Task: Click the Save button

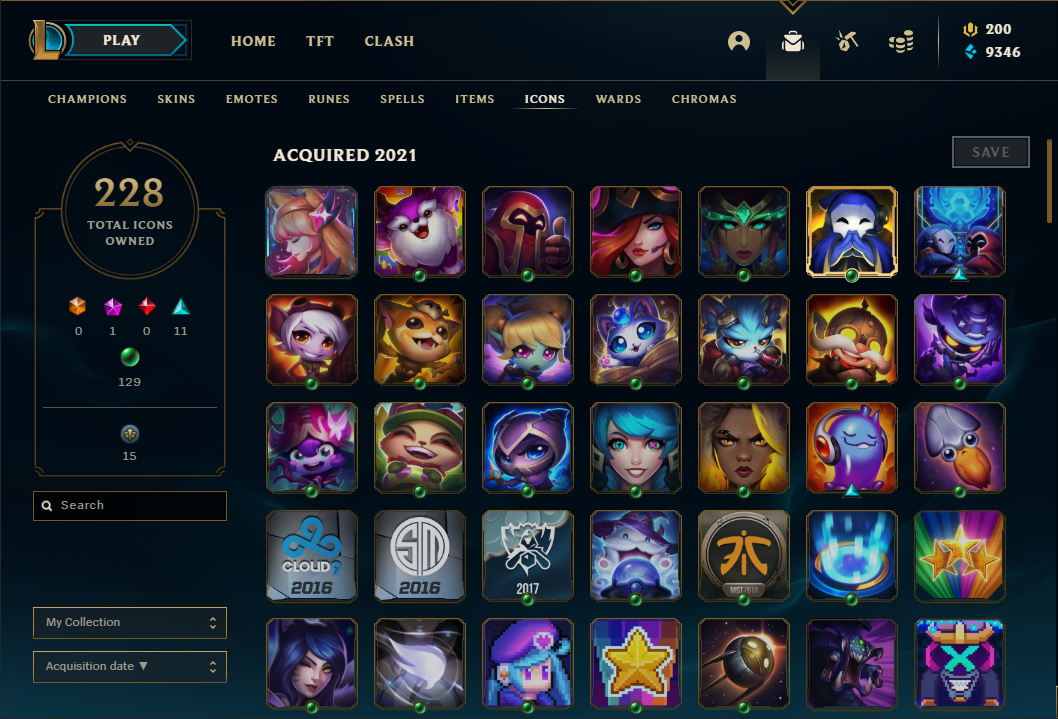Action: 991,152
